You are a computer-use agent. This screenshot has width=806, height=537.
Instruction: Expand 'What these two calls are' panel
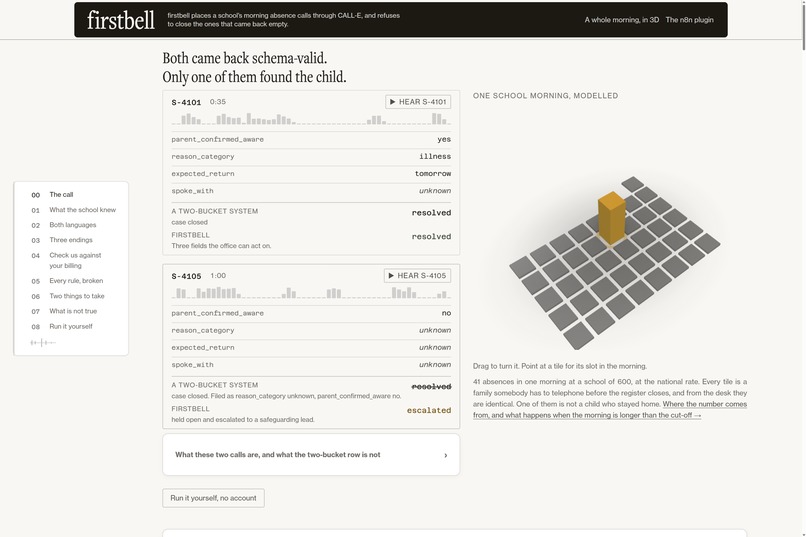pyautogui.click(x=311, y=455)
